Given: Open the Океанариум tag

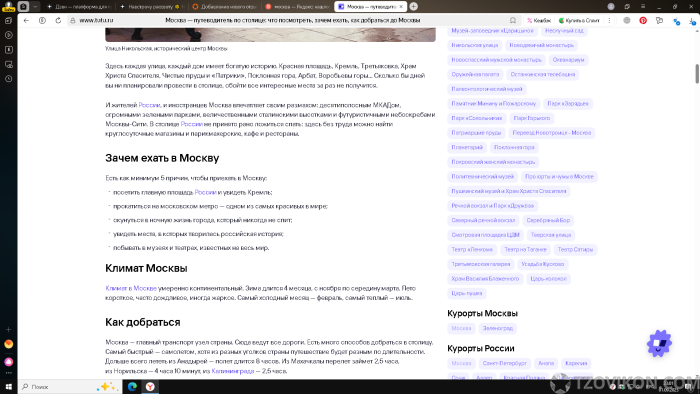Looking at the screenshot, I should coord(568,60).
